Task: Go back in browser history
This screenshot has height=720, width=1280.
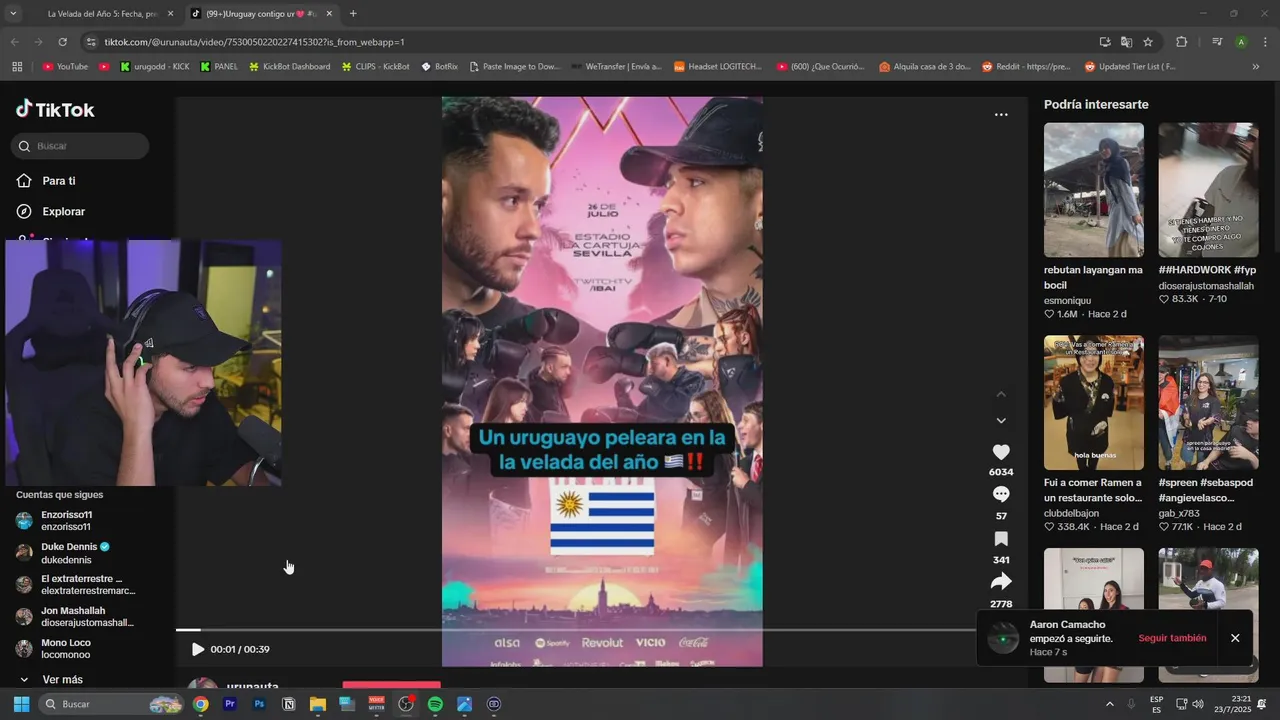Action: pos(14,42)
